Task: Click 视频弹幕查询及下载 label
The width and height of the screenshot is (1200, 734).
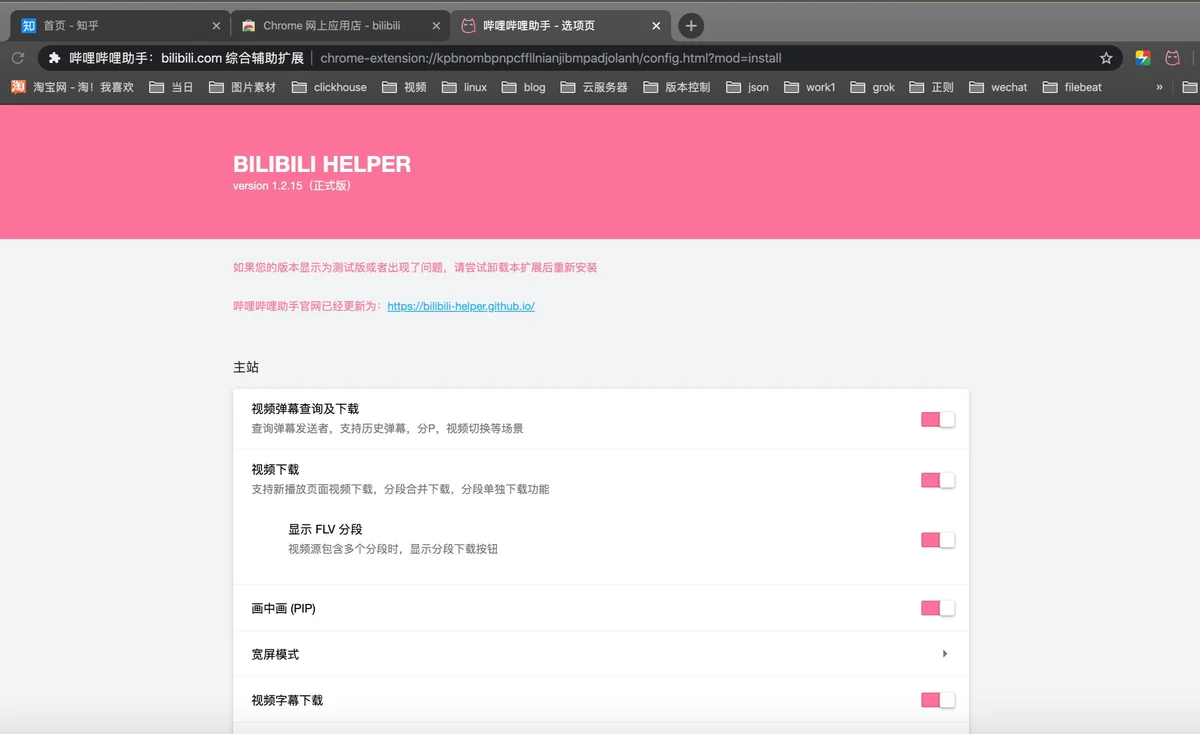Action: tap(305, 409)
